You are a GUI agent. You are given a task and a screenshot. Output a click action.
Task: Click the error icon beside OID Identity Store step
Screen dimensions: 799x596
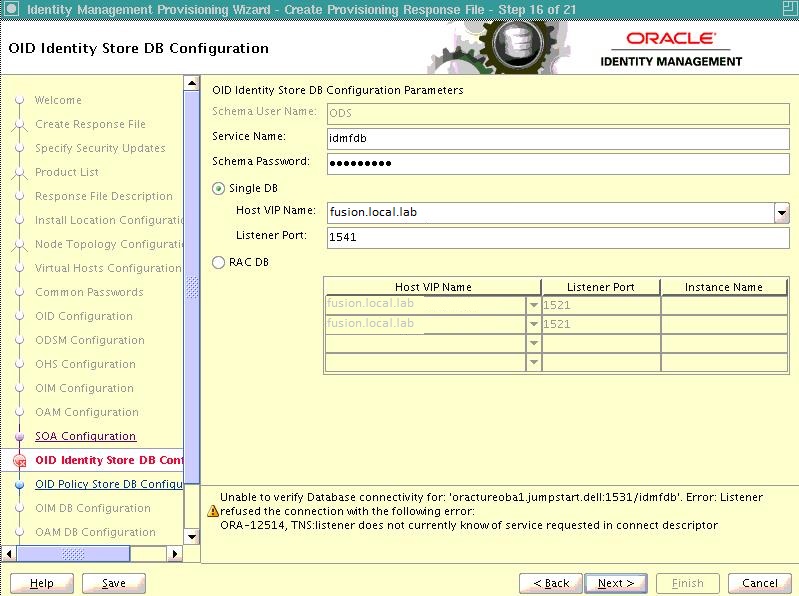click(x=20, y=461)
